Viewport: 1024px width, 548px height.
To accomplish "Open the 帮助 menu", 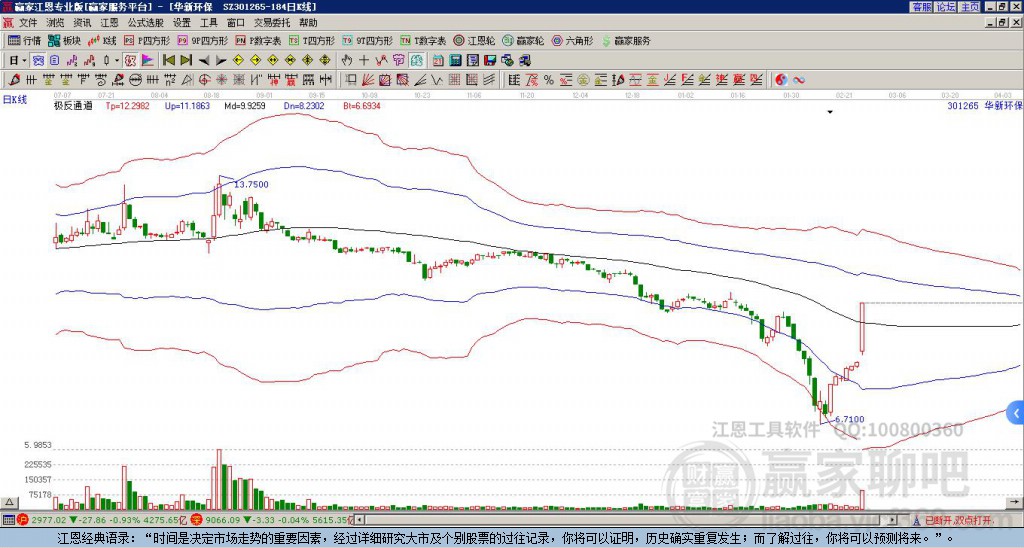I will (x=308, y=23).
